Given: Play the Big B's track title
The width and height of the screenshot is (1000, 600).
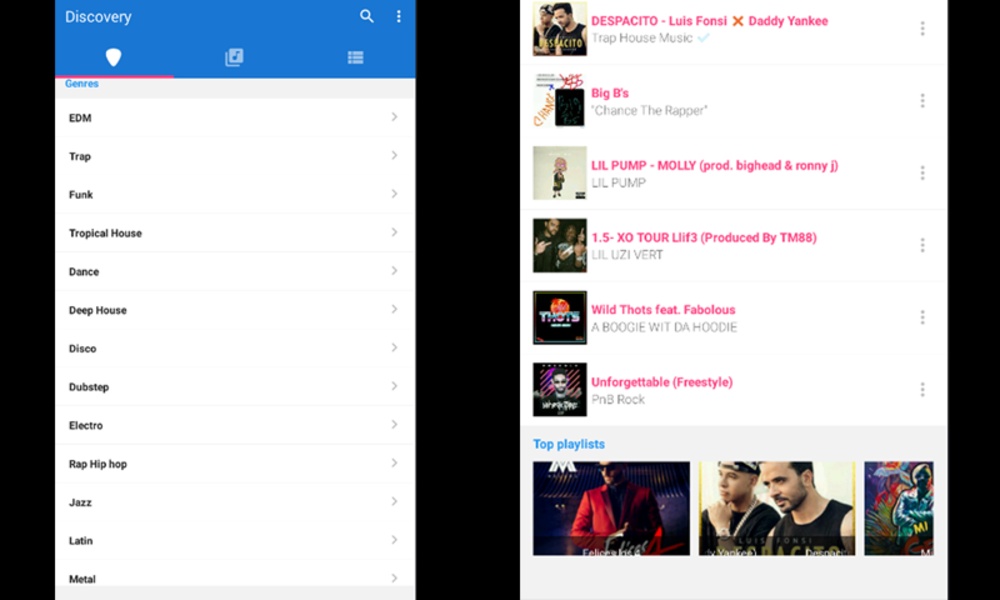Looking at the screenshot, I should (x=610, y=93).
